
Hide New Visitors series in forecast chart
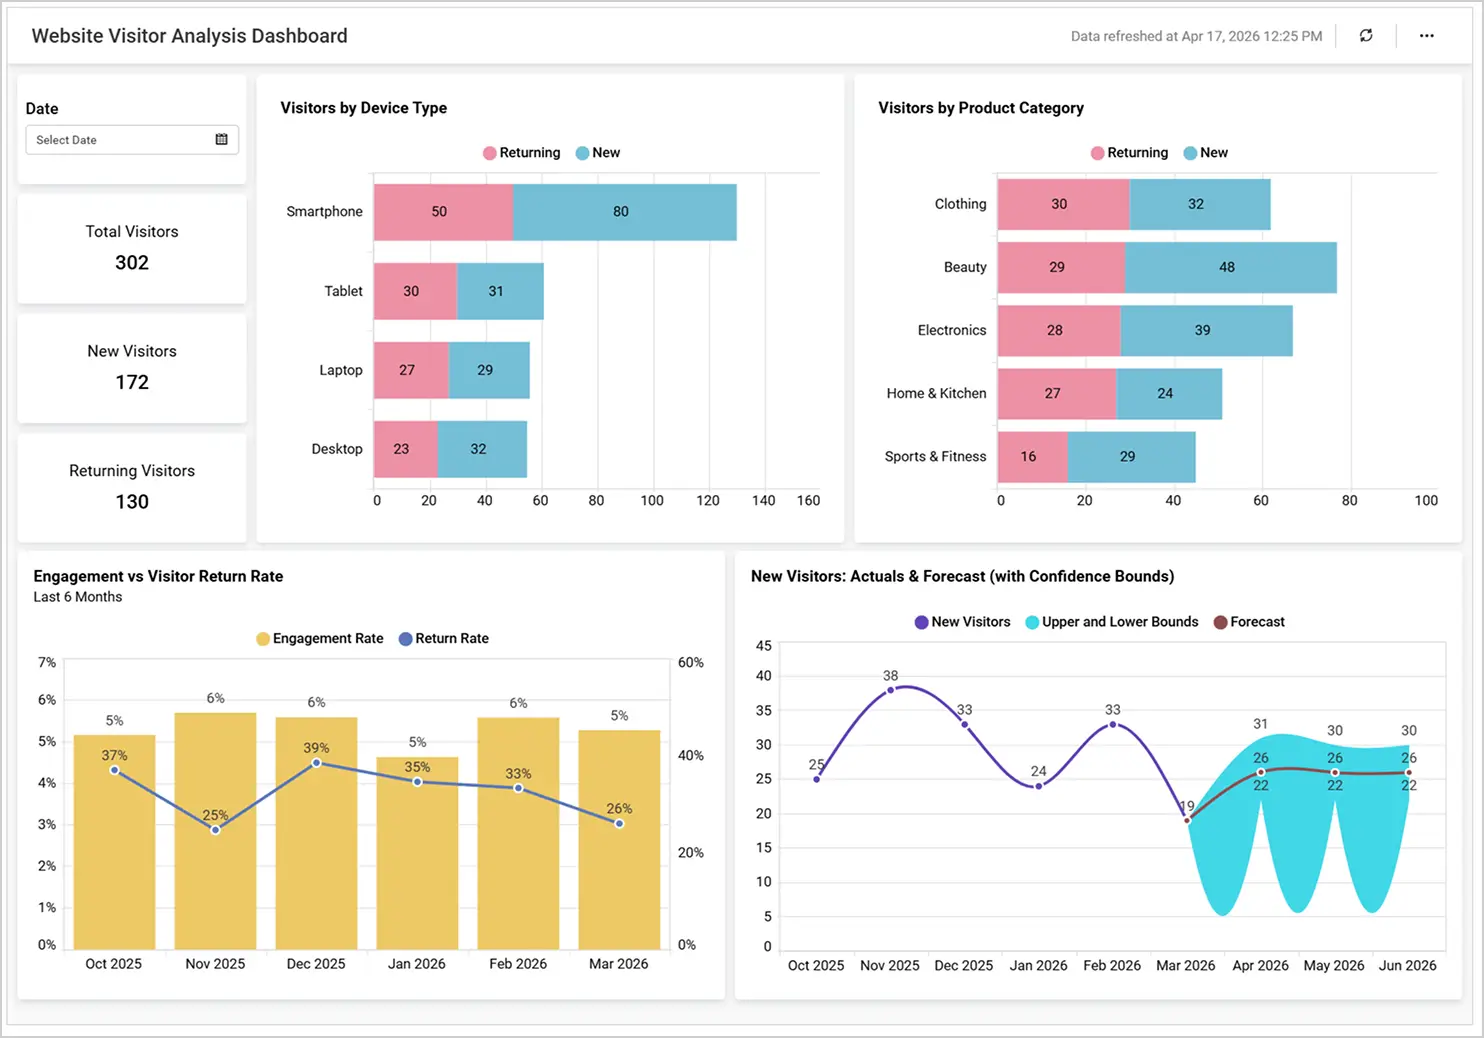[x=962, y=621]
